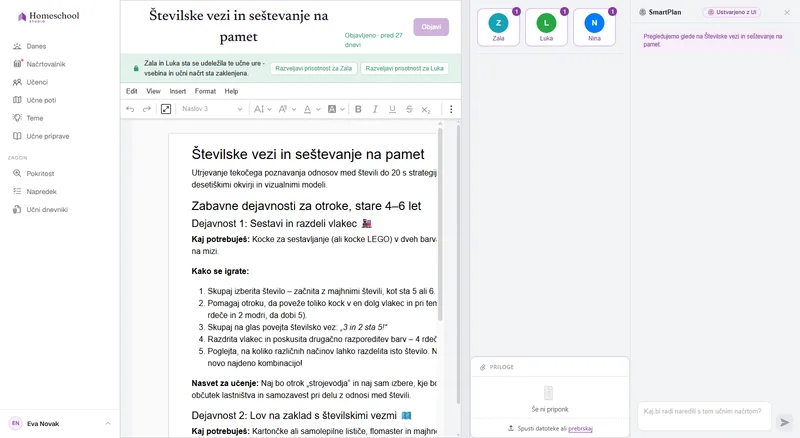800x438 pixels.
Task: Open the Insert menu
Action: coord(178,91)
